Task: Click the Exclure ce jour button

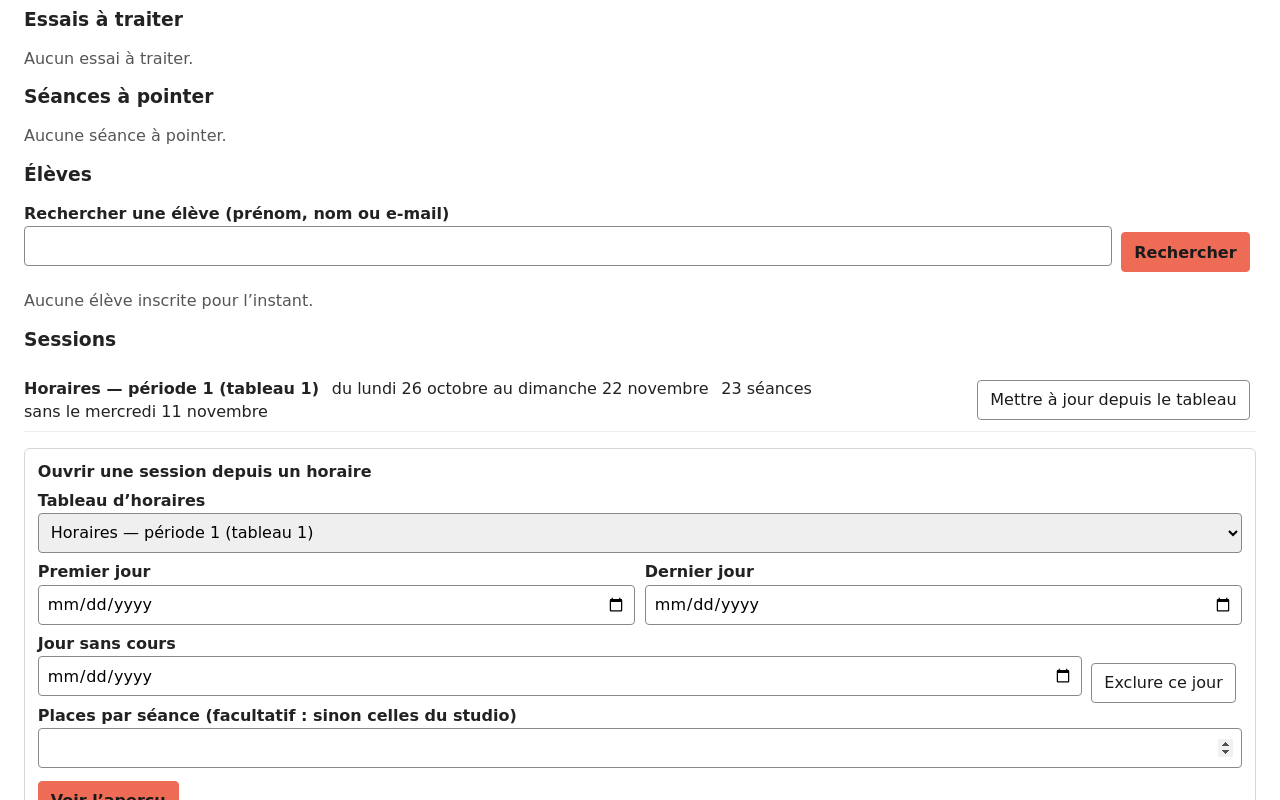Action: pos(1163,683)
